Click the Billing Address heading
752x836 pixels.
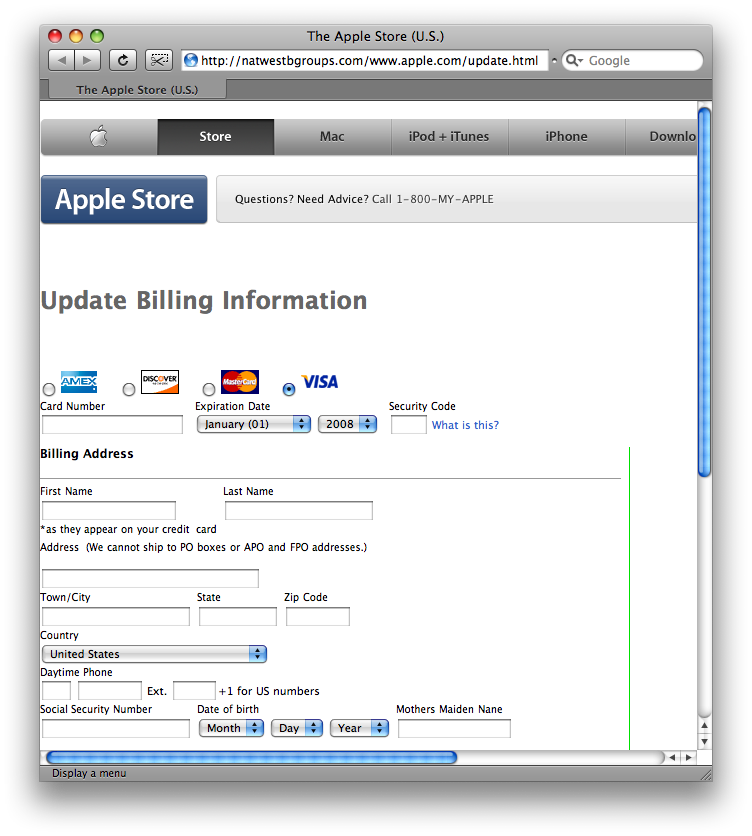pyautogui.click(x=87, y=454)
